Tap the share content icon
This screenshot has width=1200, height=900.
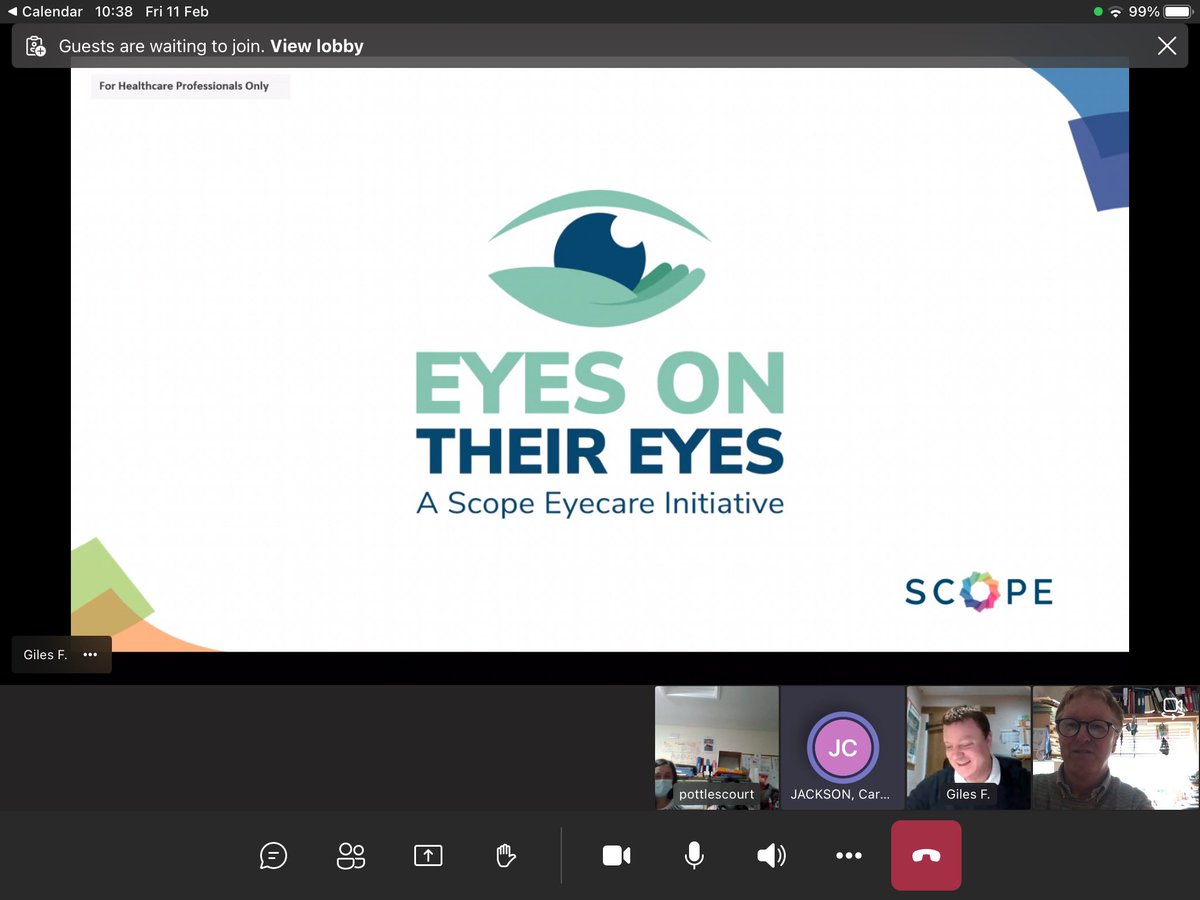click(428, 855)
